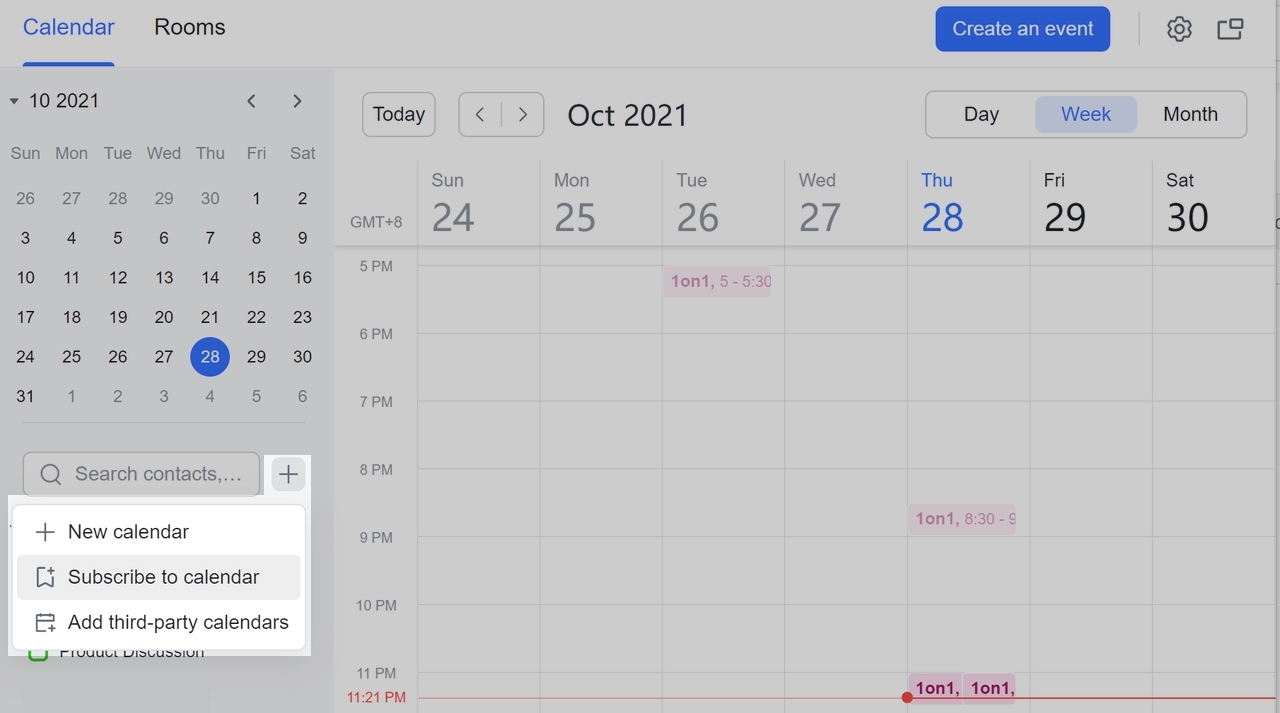This screenshot has height=713, width=1280.
Task: Click the plus icon to add a calendar
Action: 288,473
